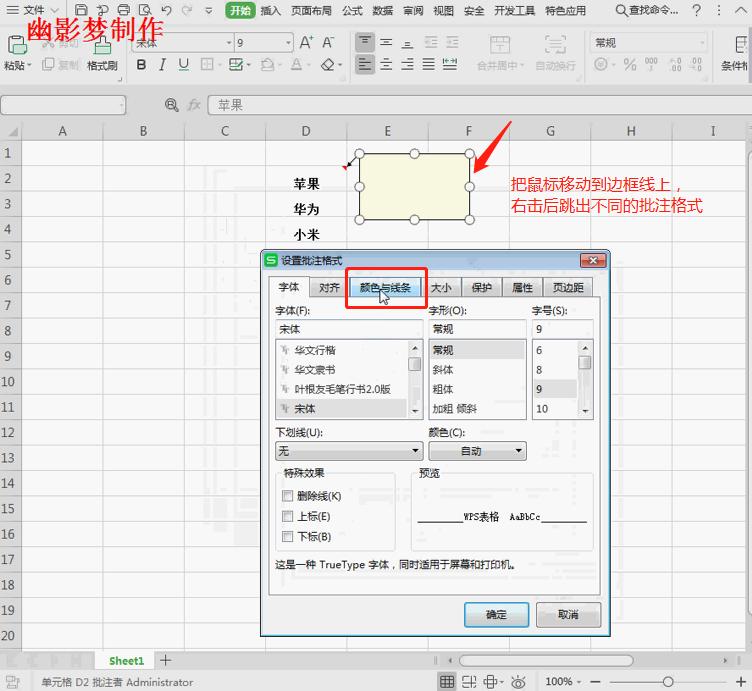This screenshot has height=691, width=752.
Task: Click the percent style icon
Action: coord(630,64)
